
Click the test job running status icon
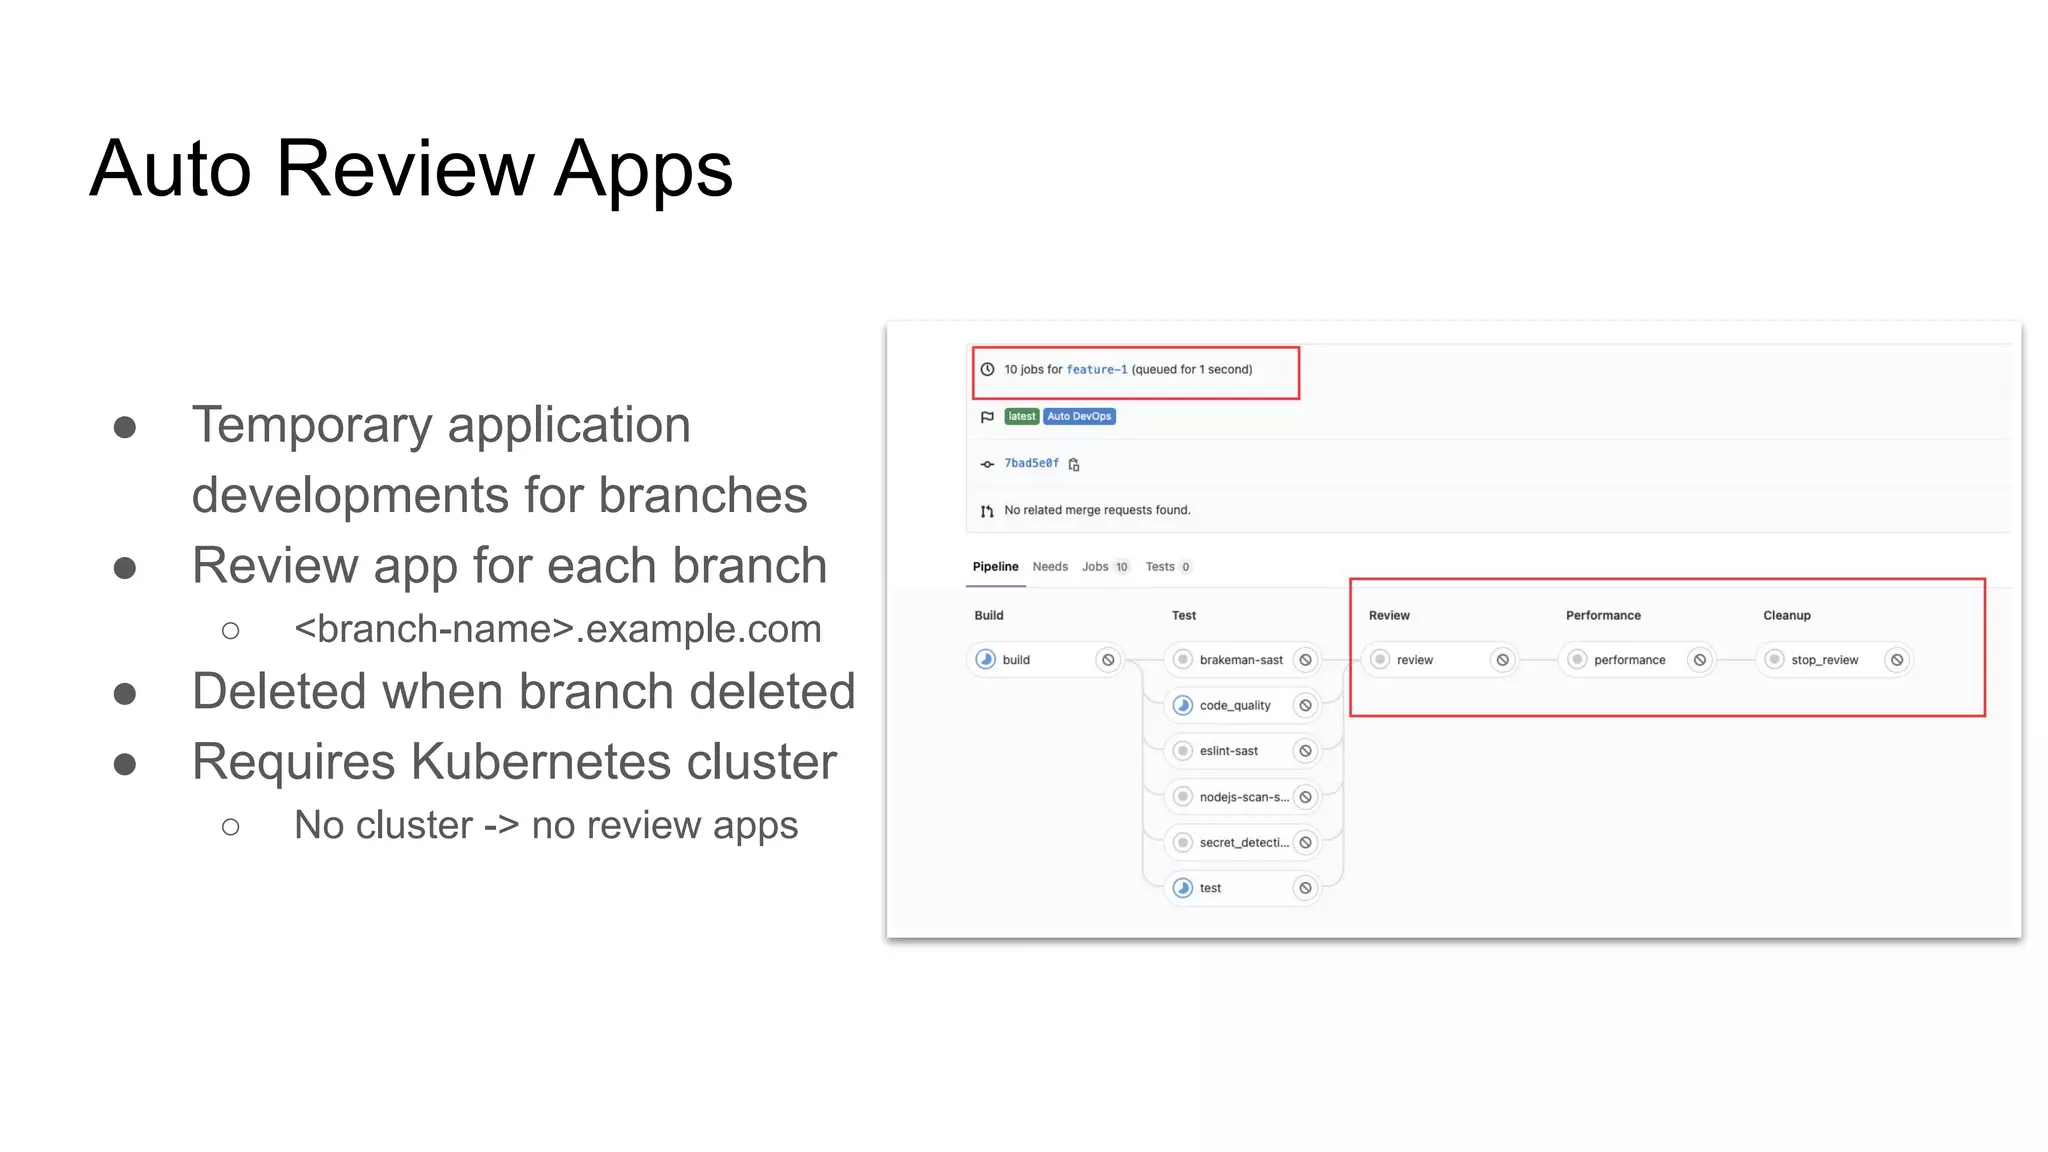(x=1183, y=888)
